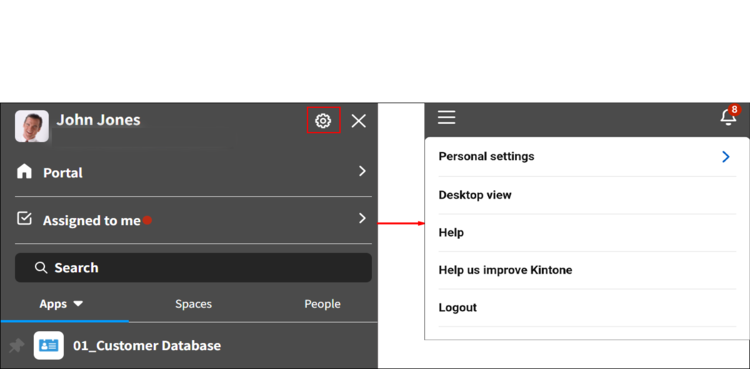The width and height of the screenshot is (750, 369).
Task: Open notifications via the bell icon
Action: pyautogui.click(x=728, y=117)
